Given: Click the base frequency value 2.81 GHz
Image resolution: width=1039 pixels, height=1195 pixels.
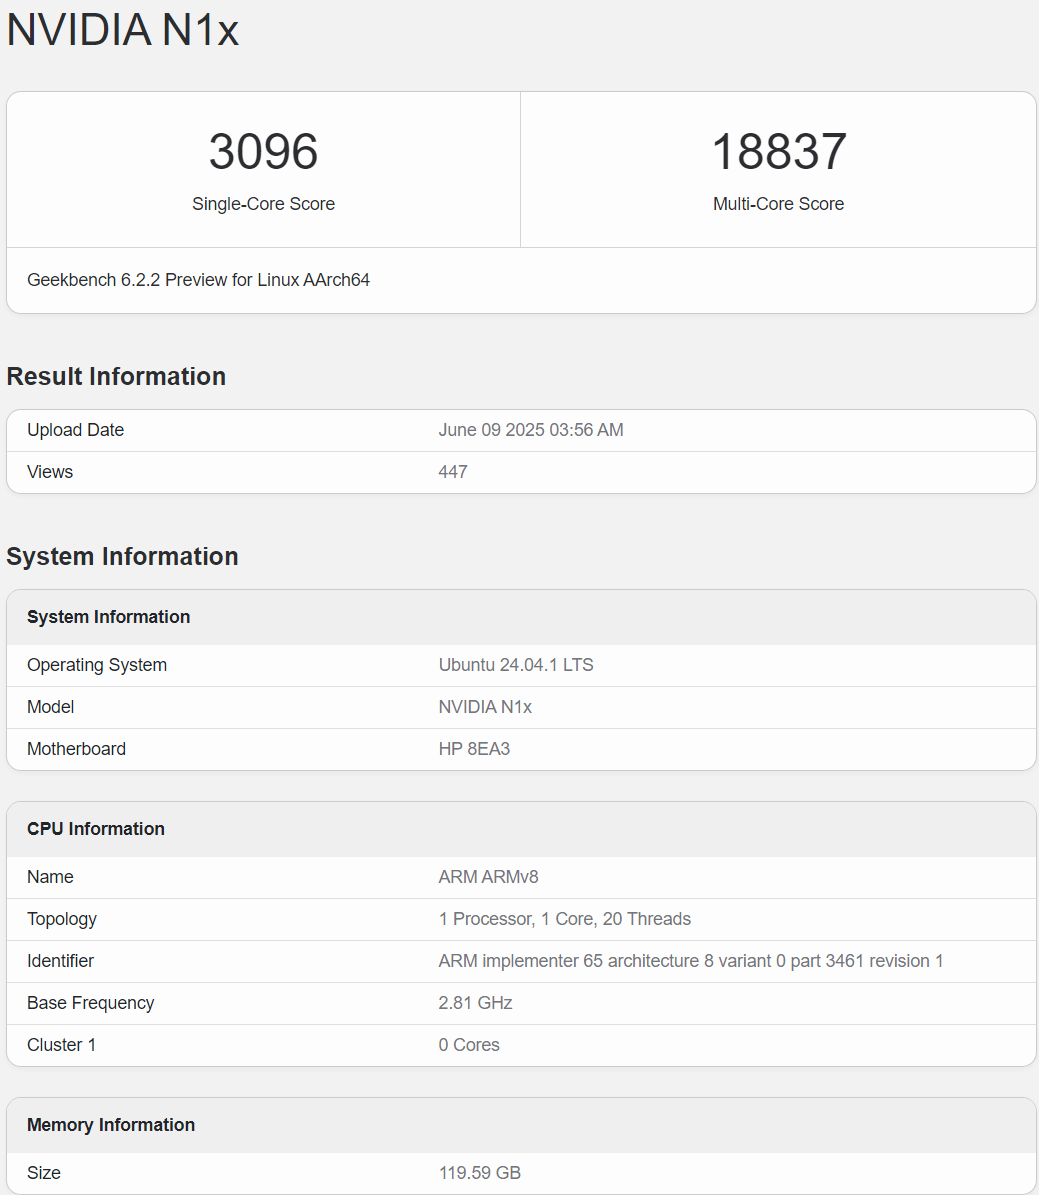Looking at the screenshot, I should [x=475, y=1003].
